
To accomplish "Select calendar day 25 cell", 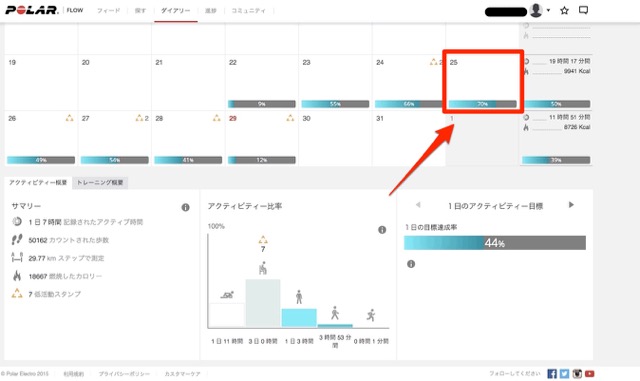I will (482, 82).
